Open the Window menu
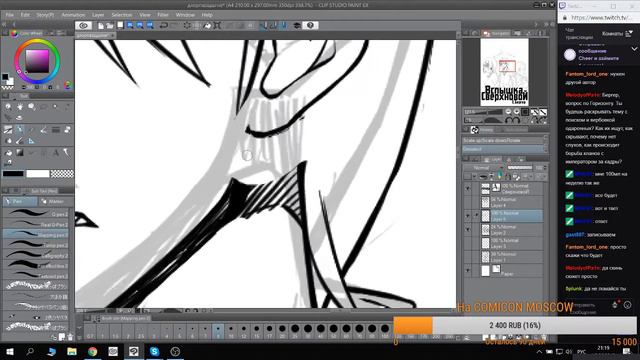 click(185, 15)
